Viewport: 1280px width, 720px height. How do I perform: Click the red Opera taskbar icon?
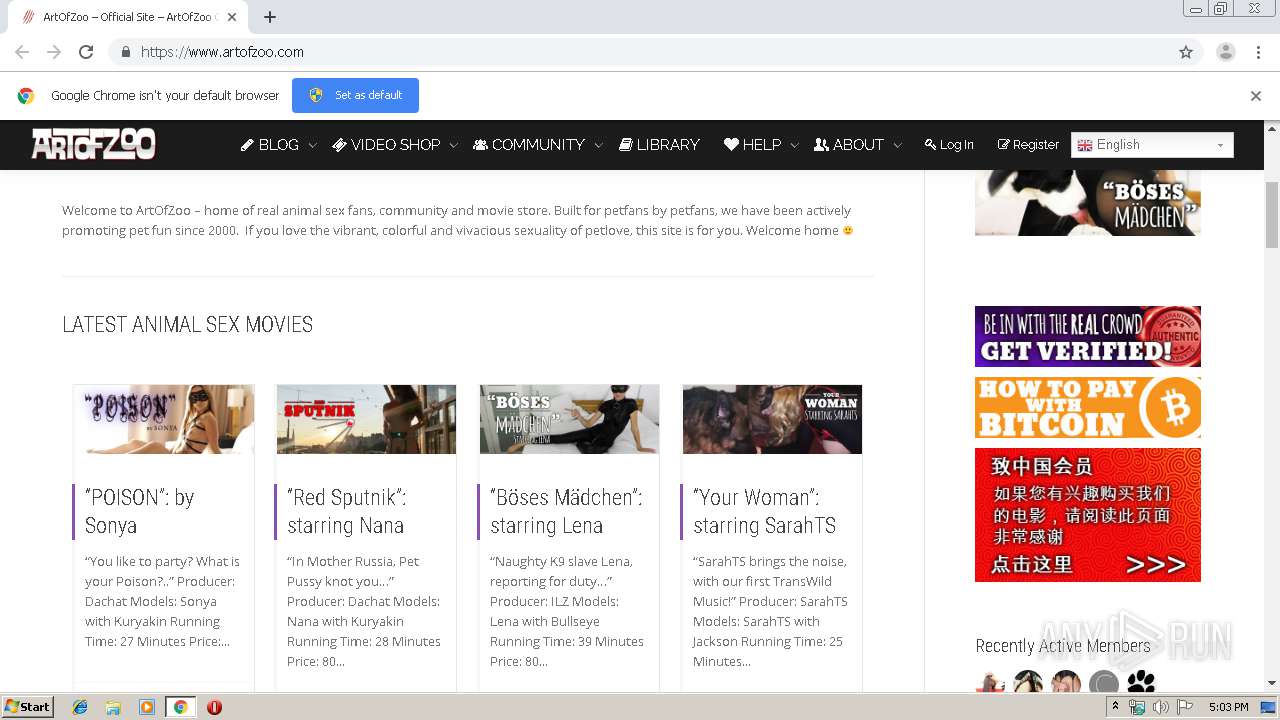click(214, 707)
